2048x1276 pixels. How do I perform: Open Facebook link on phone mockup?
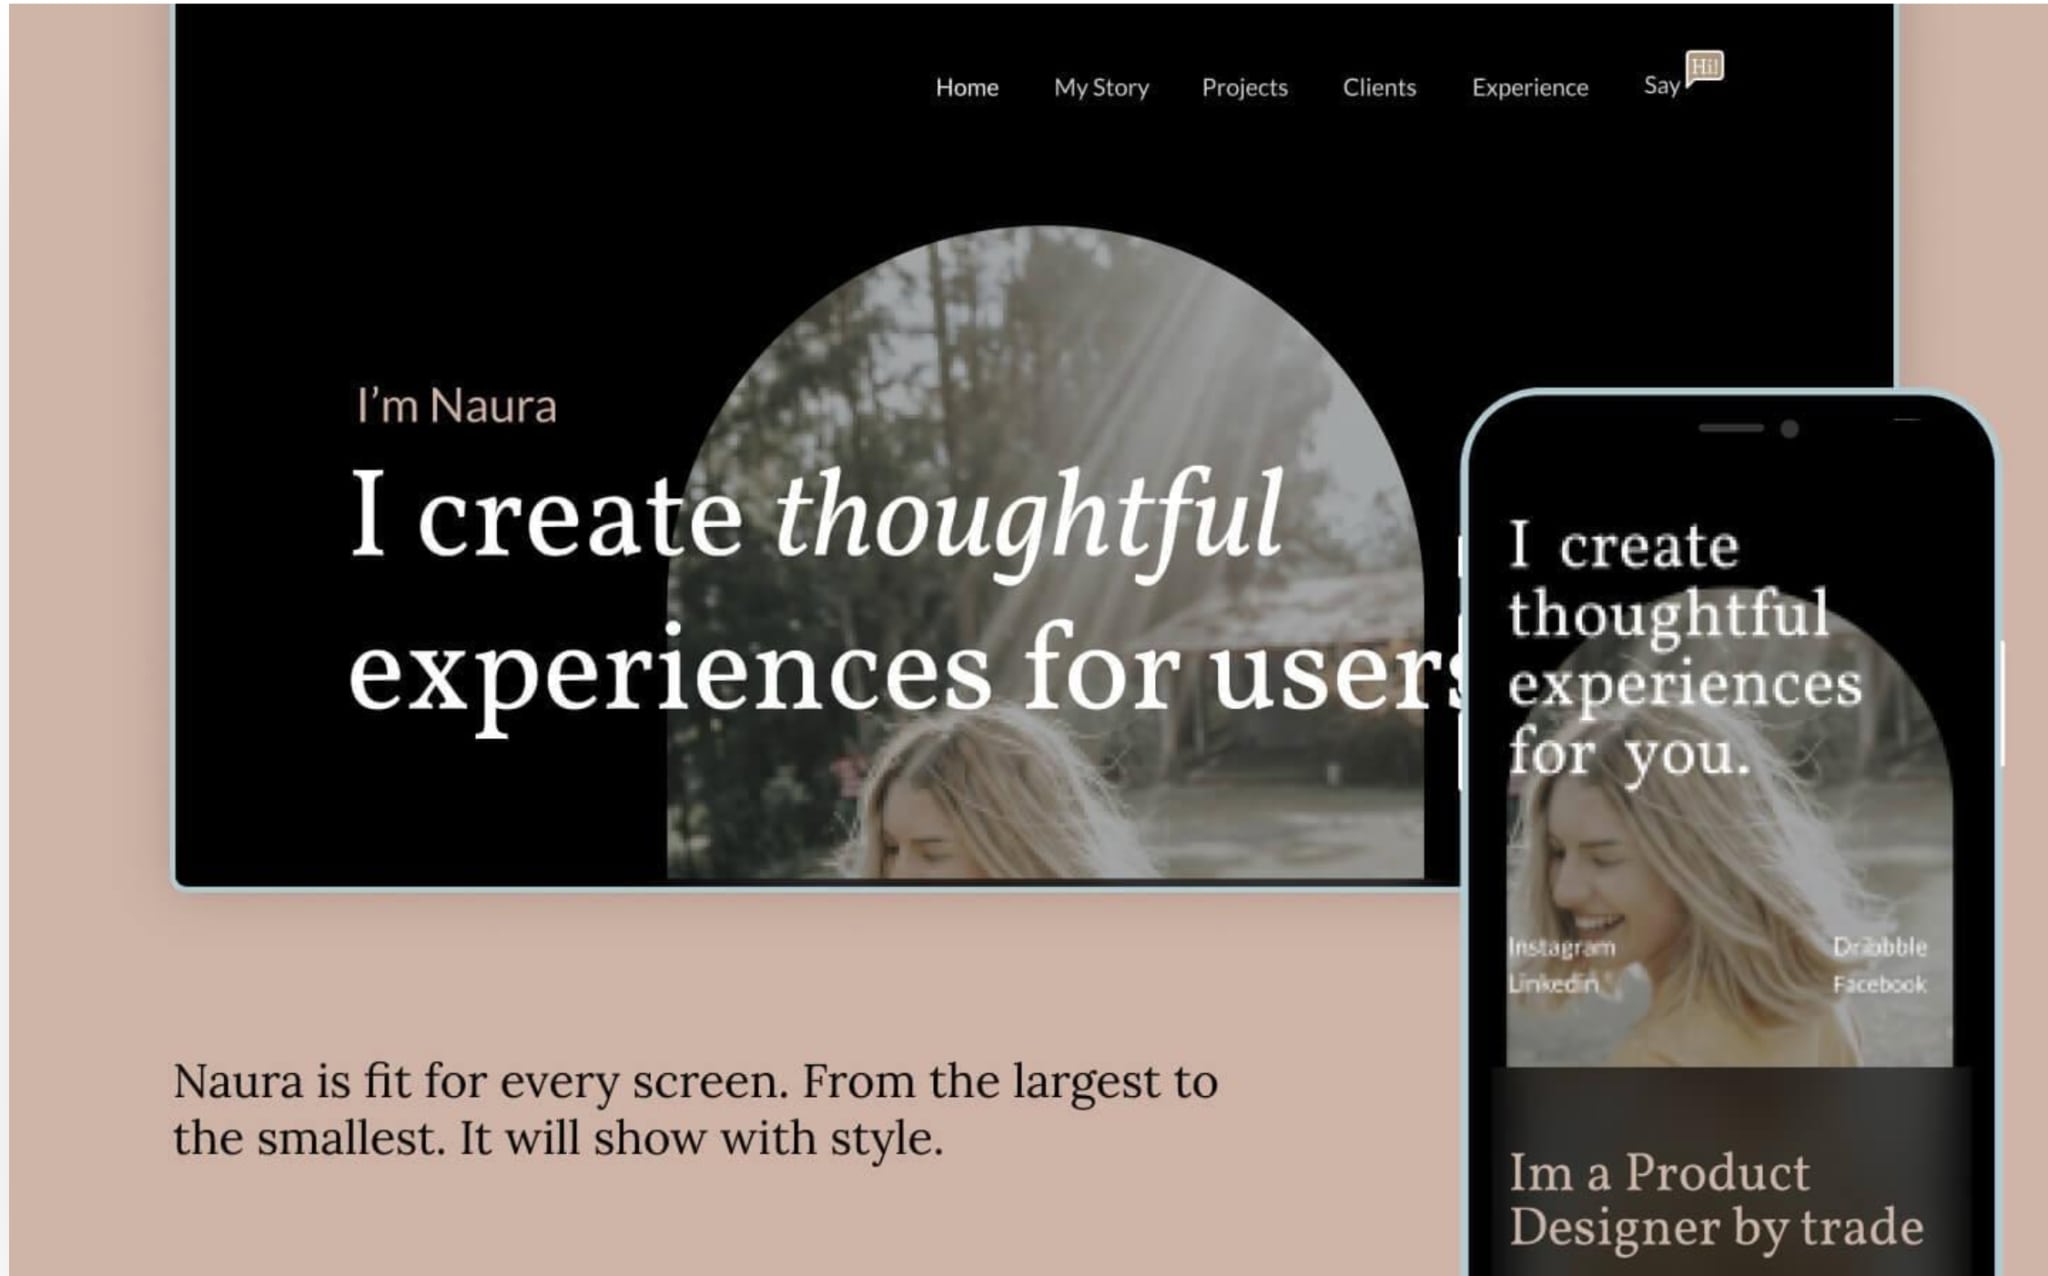[1879, 985]
